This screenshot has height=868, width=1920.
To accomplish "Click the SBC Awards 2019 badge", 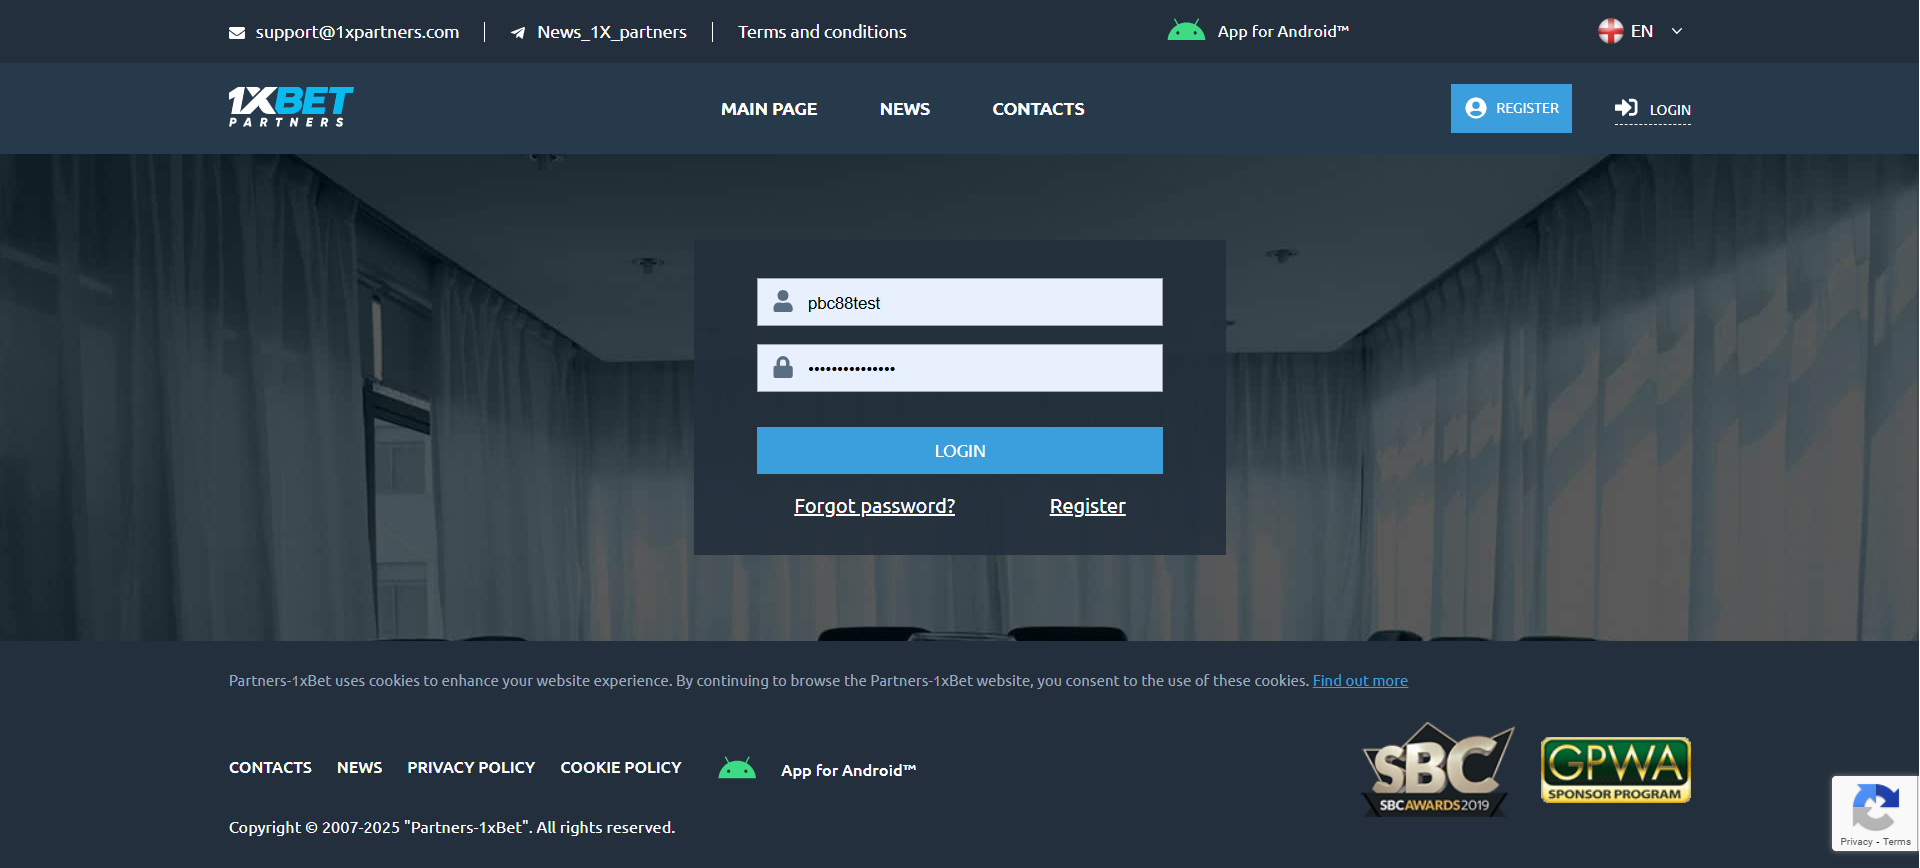I will pos(1437,770).
